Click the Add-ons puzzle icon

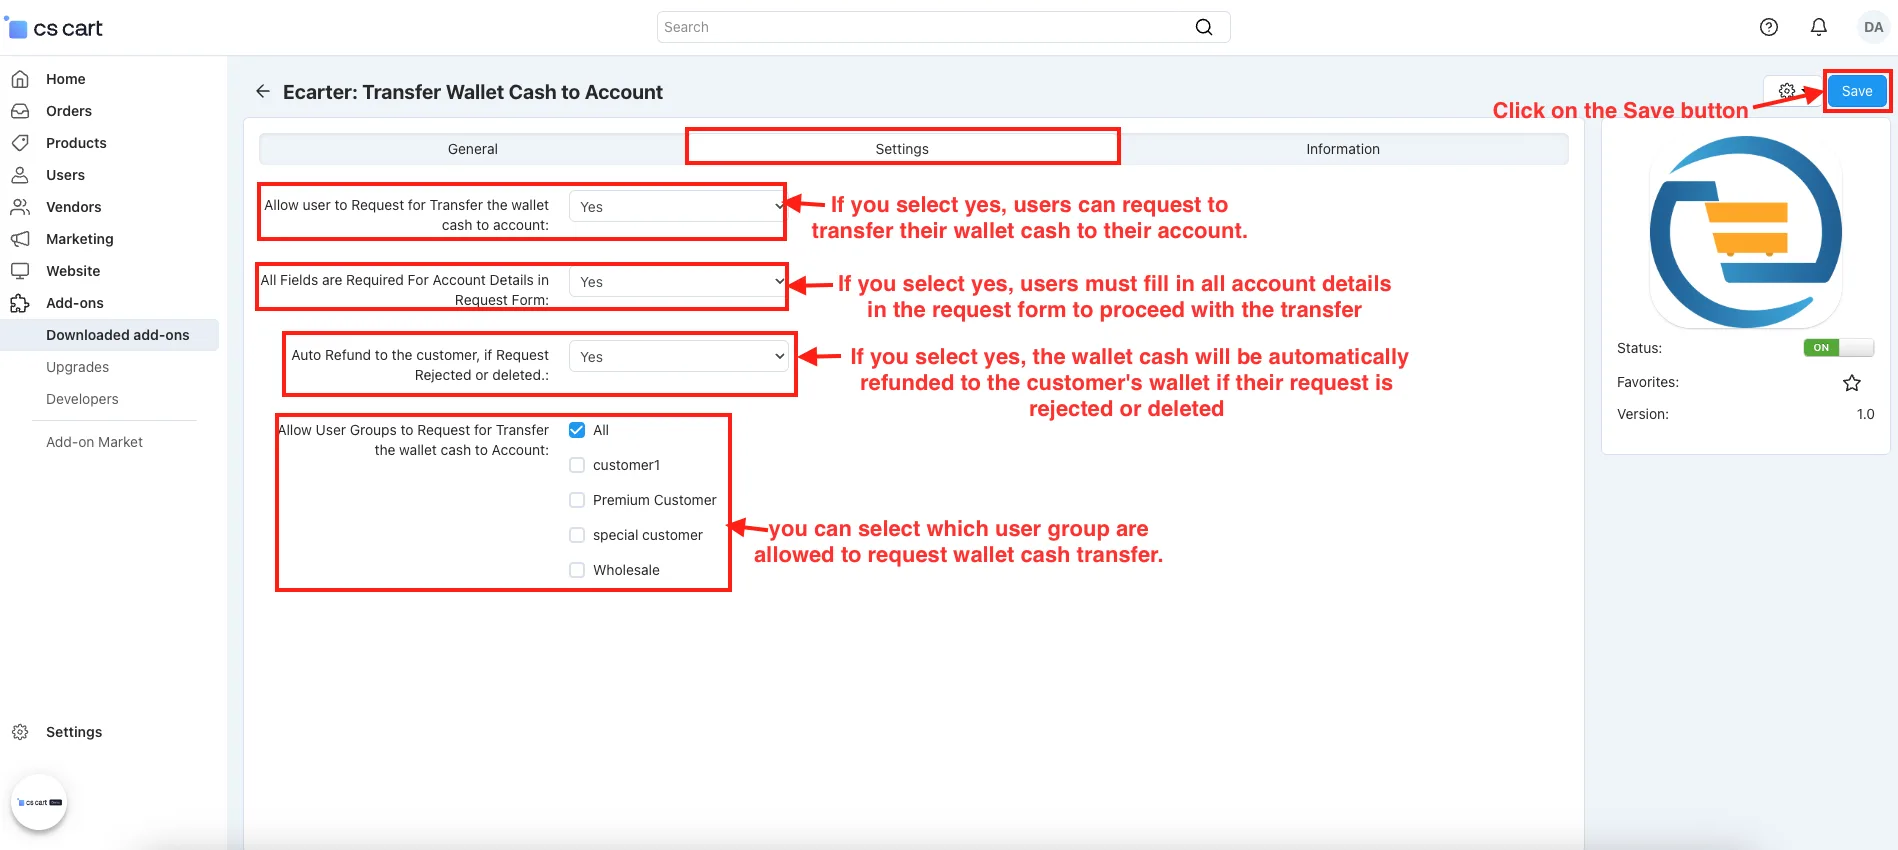pos(20,303)
